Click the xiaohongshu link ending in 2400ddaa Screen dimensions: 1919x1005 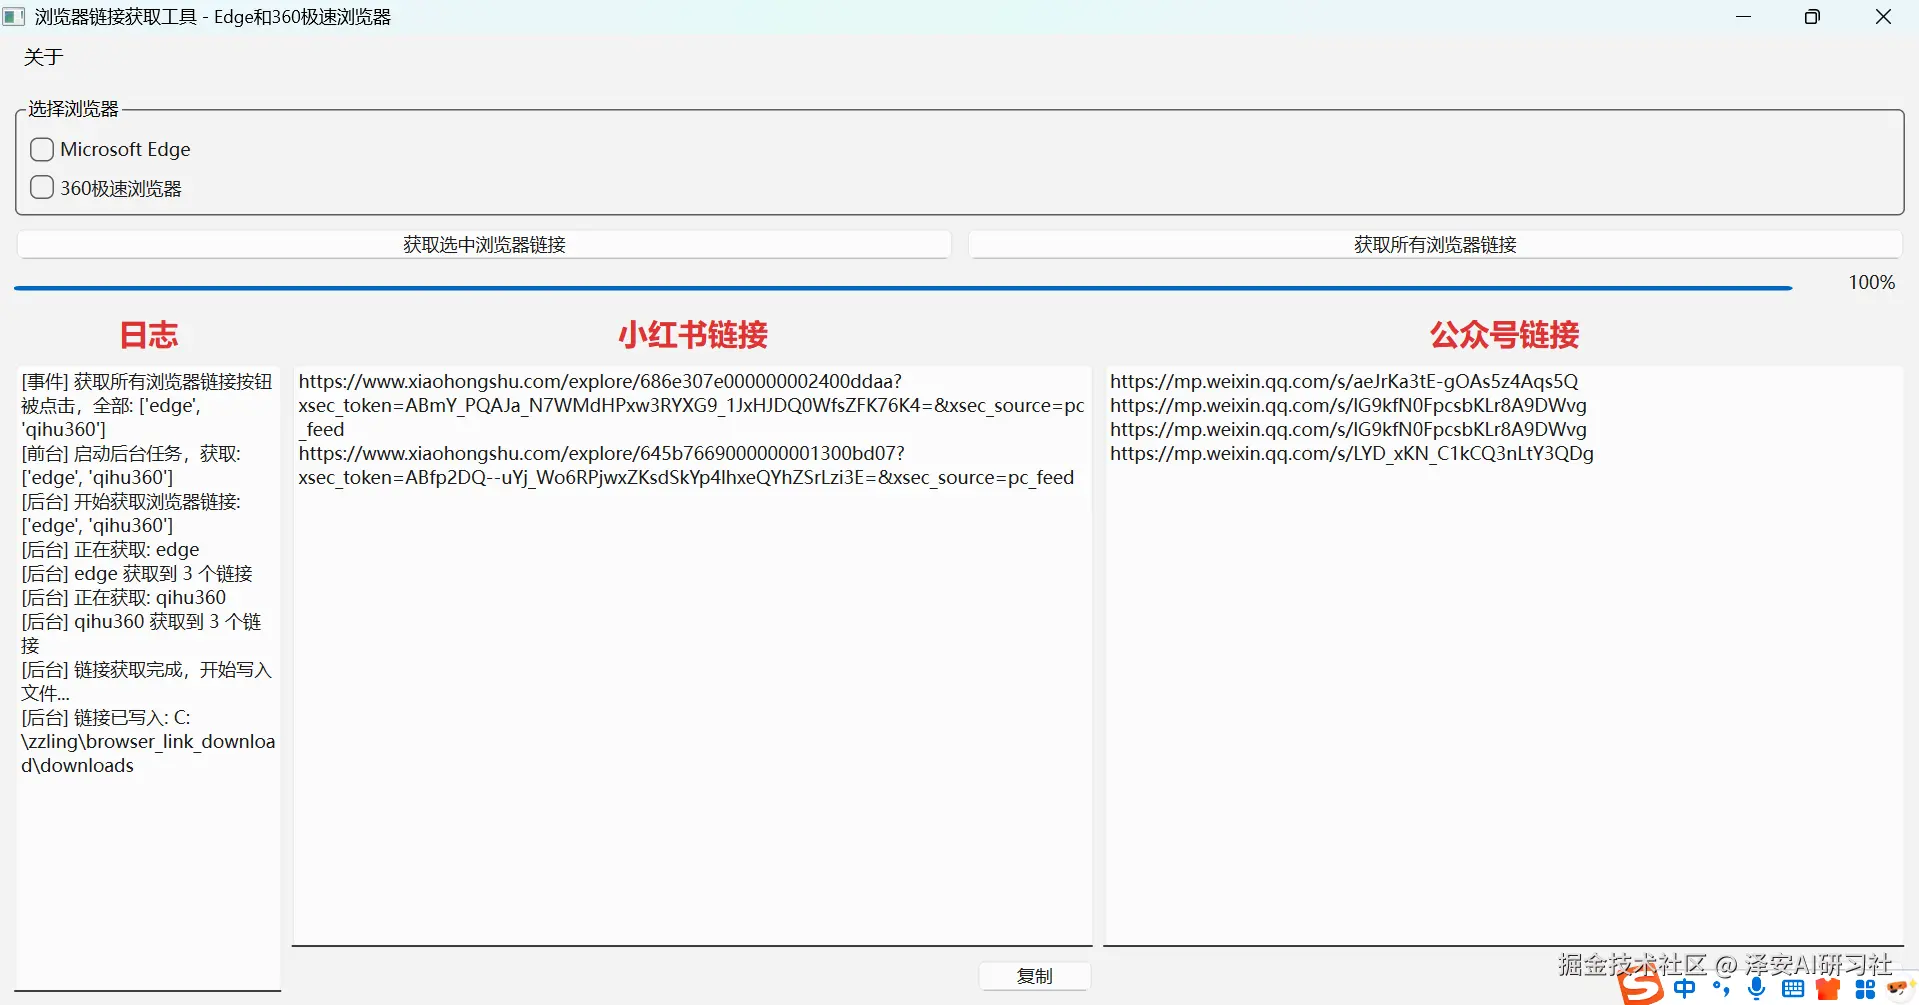coord(692,405)
